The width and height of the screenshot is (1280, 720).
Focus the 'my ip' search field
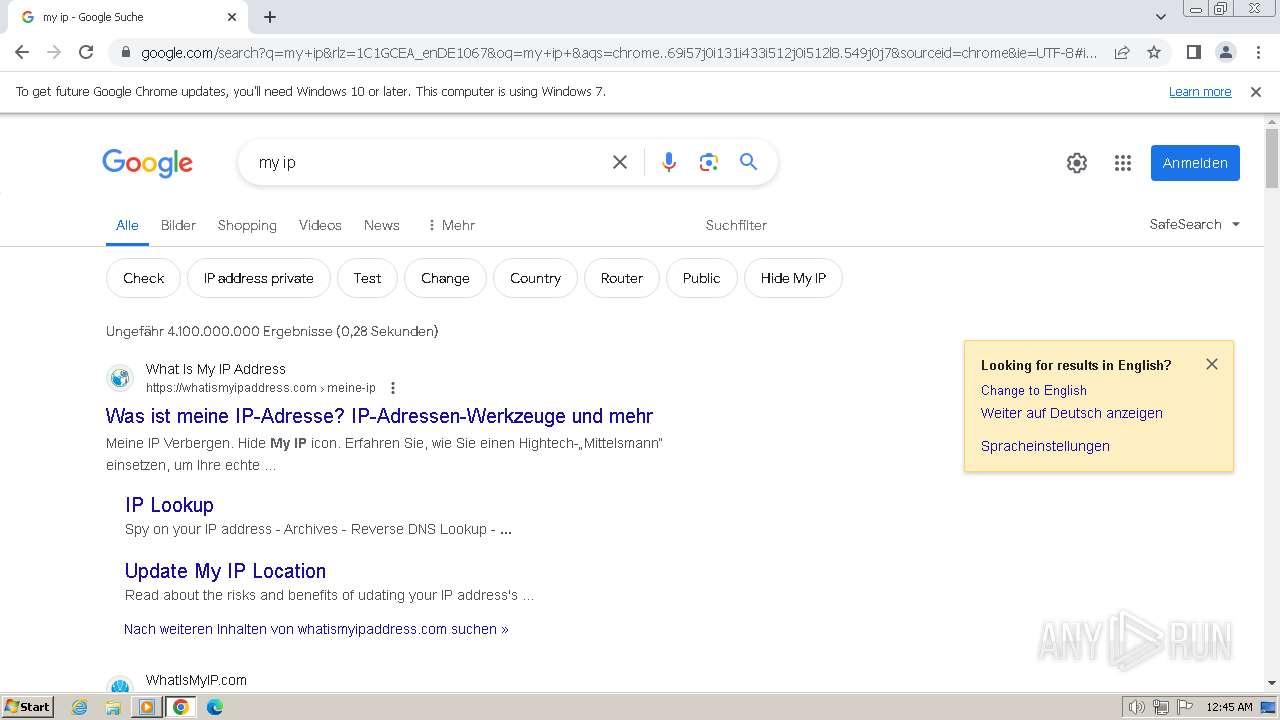pyautogui.click(x=430, y=162)
